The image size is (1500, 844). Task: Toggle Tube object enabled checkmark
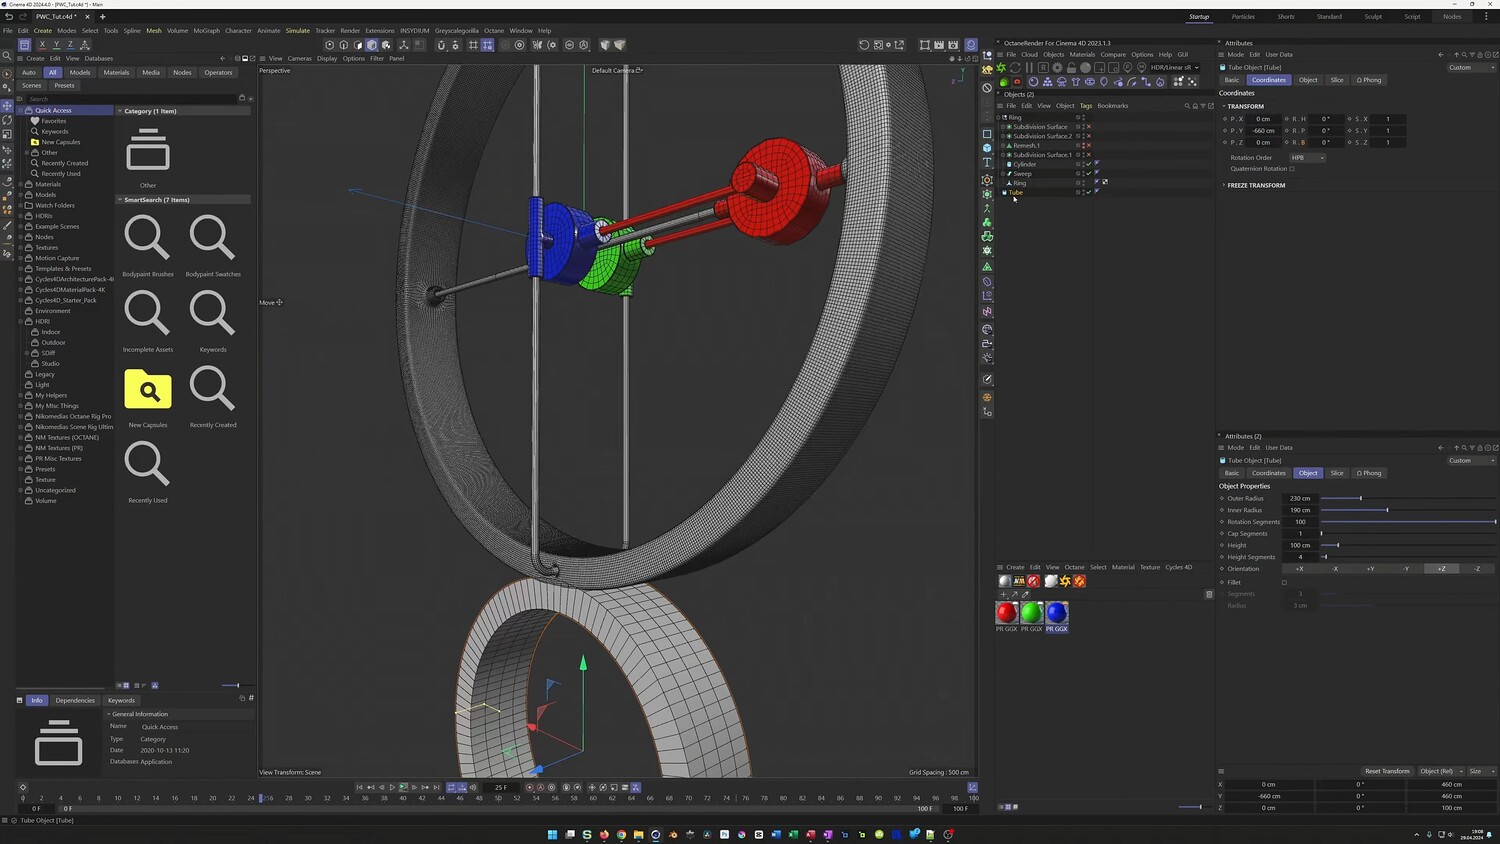(x=1089, y=192)
